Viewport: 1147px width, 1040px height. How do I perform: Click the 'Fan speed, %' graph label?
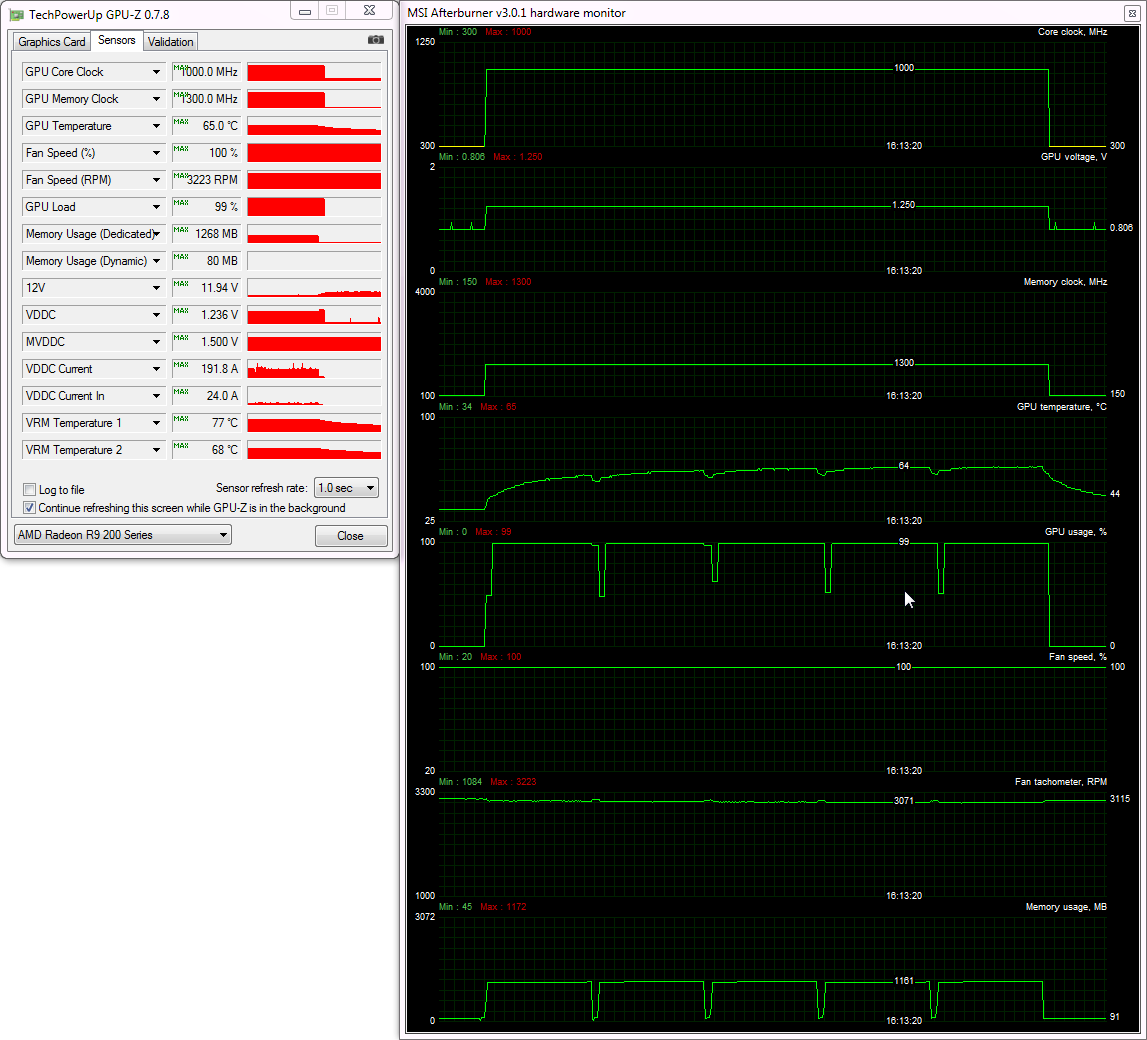(x=1078, y=657)
